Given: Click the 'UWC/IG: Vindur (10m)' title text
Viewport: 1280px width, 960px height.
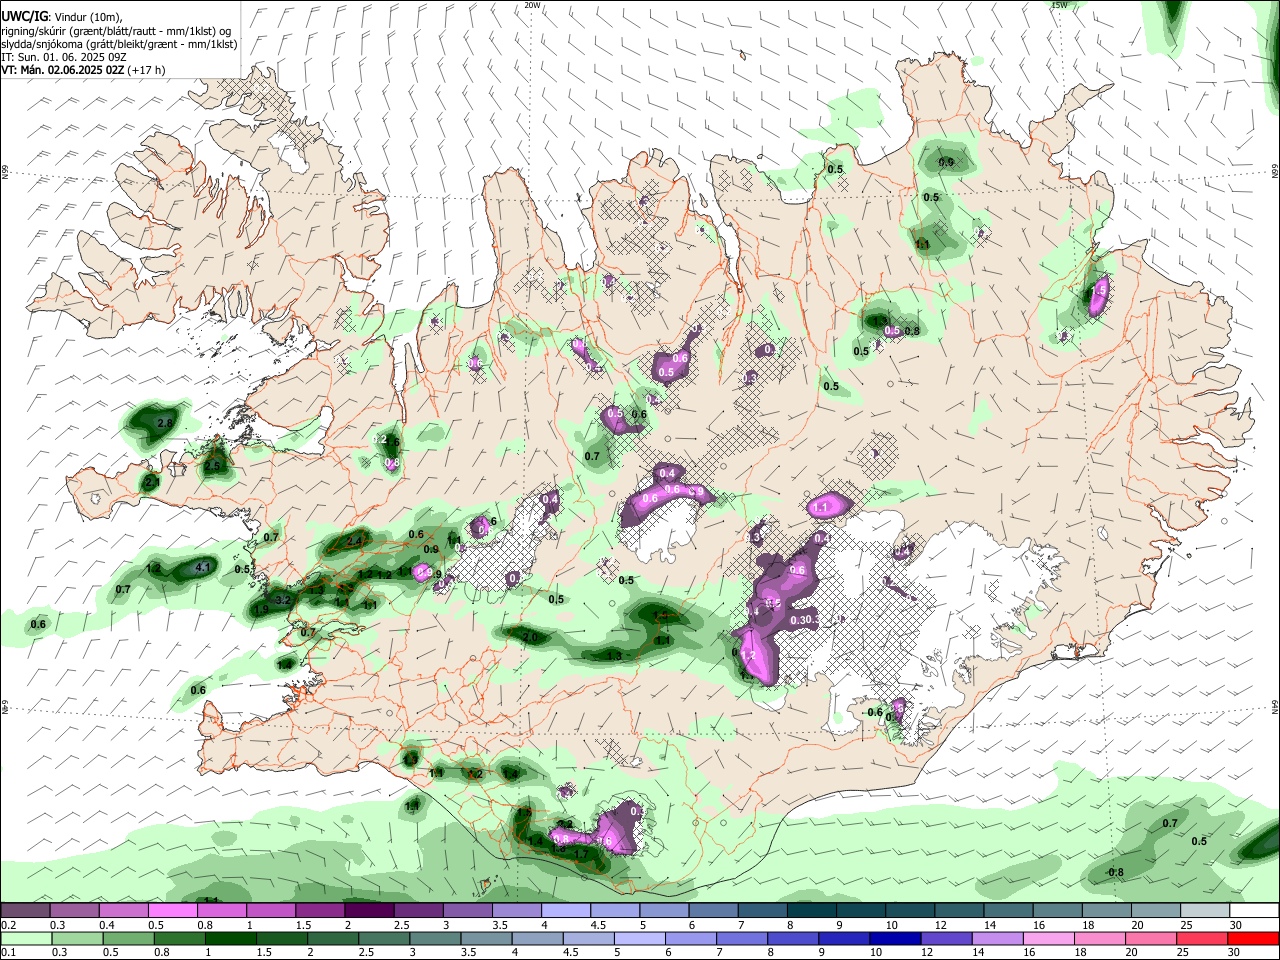Looking at the screenshot, I should pyautogui.click(x=62, y=17).
